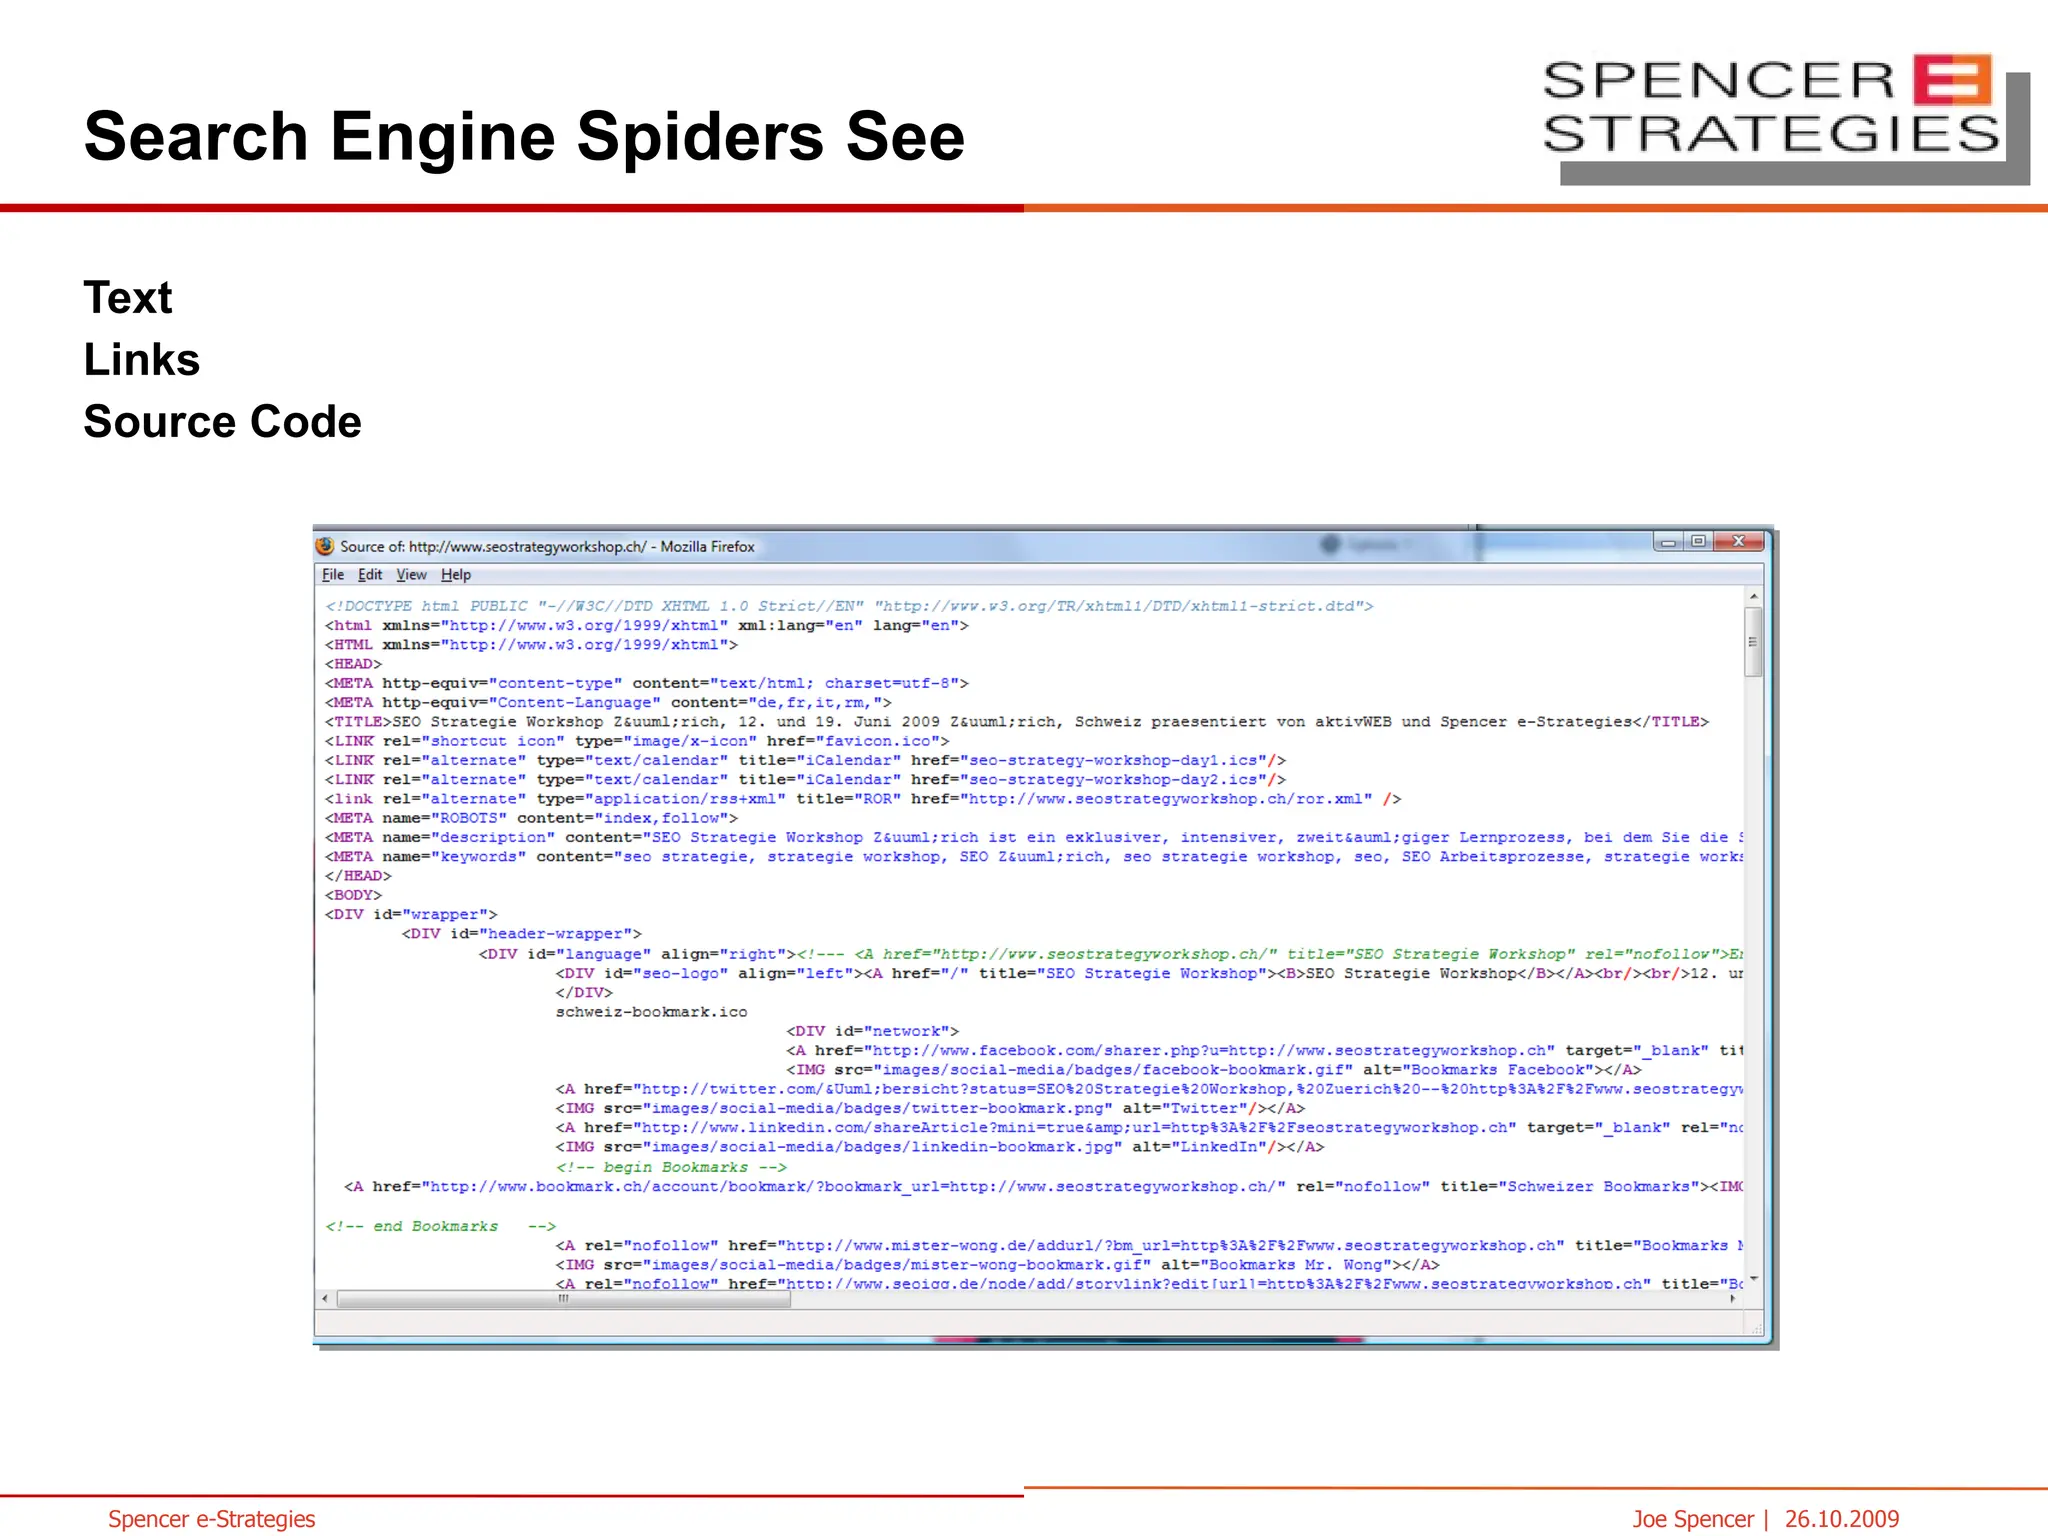Click the TITLE tag line in source
The image size is (2048, 1536).
click(x=1017, y=722)
